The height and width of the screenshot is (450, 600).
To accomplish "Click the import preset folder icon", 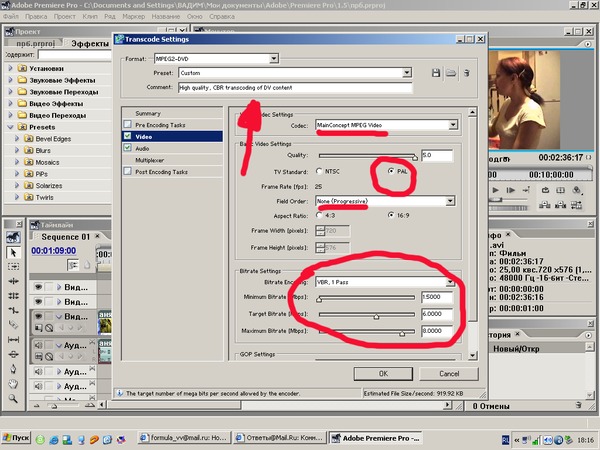I will click(x=451, y=73).
